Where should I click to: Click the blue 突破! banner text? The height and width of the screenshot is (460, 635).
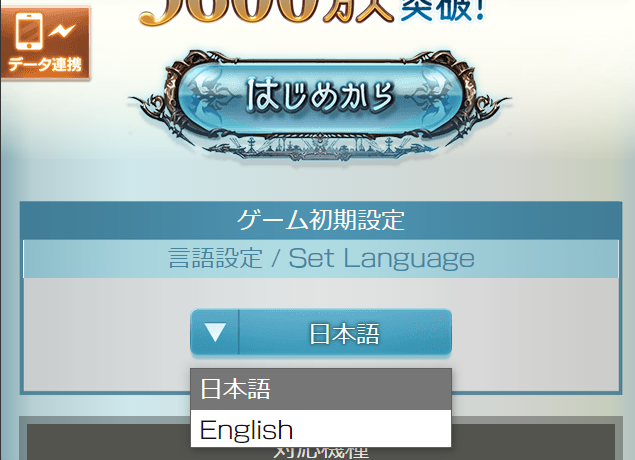pyautogui.click(x=443, y=10)
